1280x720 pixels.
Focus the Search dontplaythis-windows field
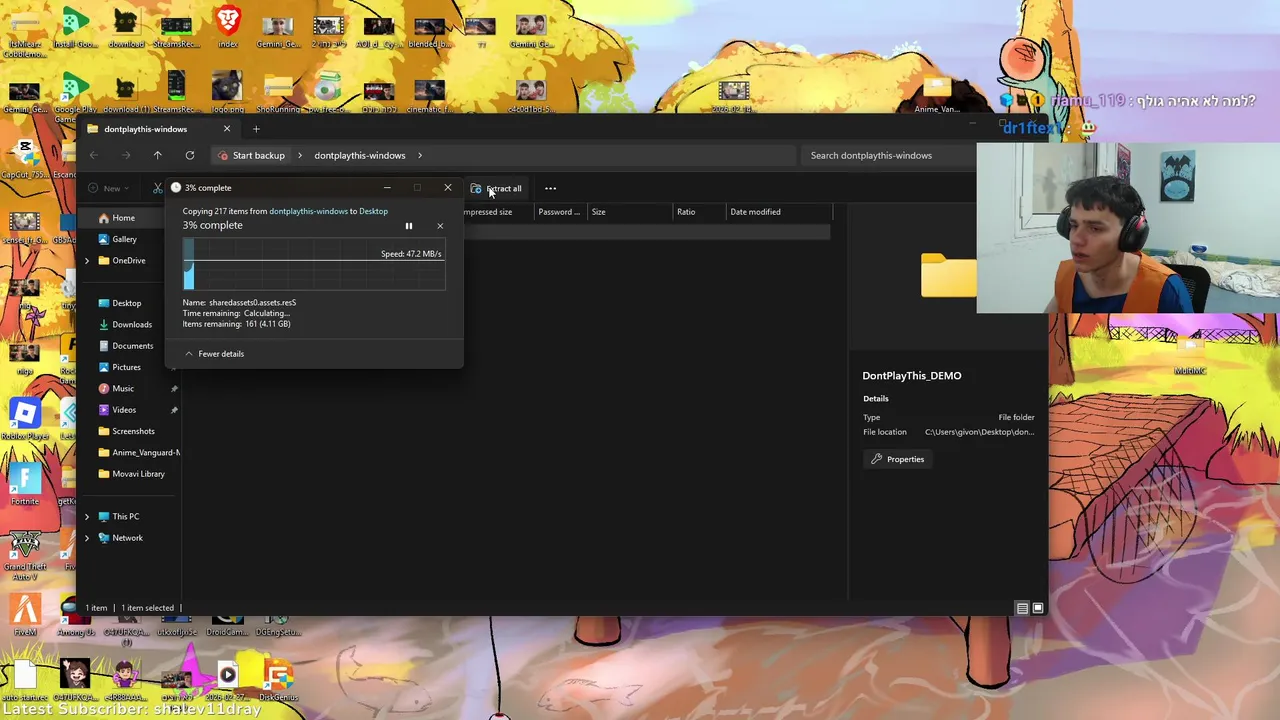click(888, 156)
